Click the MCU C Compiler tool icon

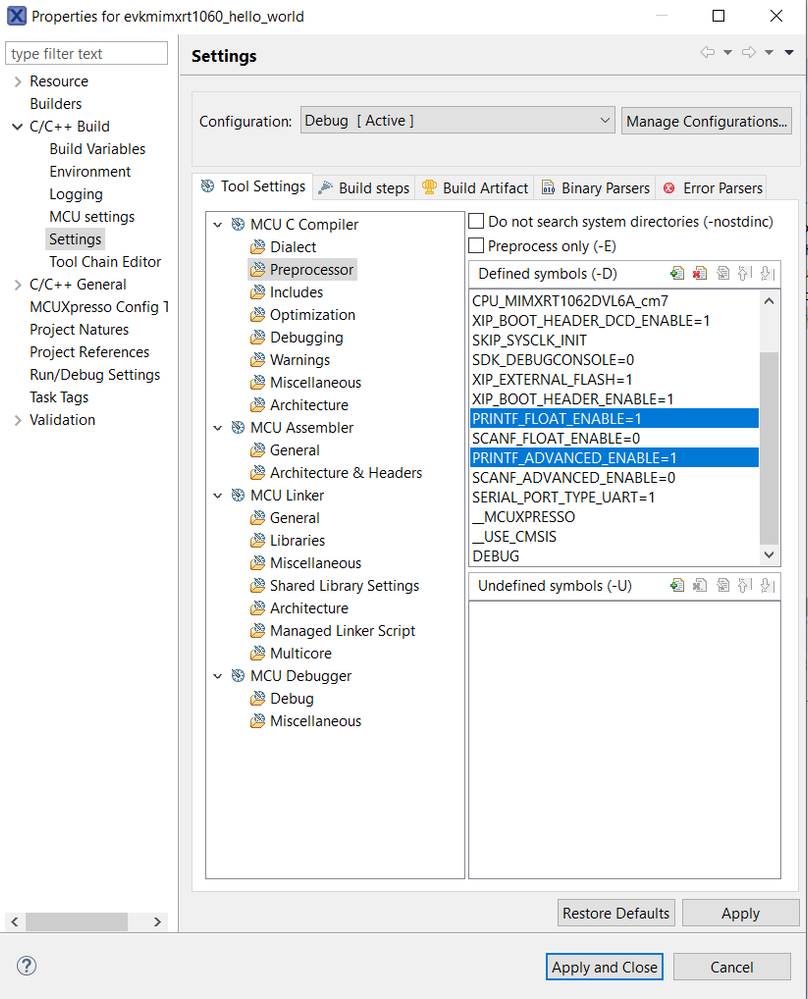click(x=238, y=224)
